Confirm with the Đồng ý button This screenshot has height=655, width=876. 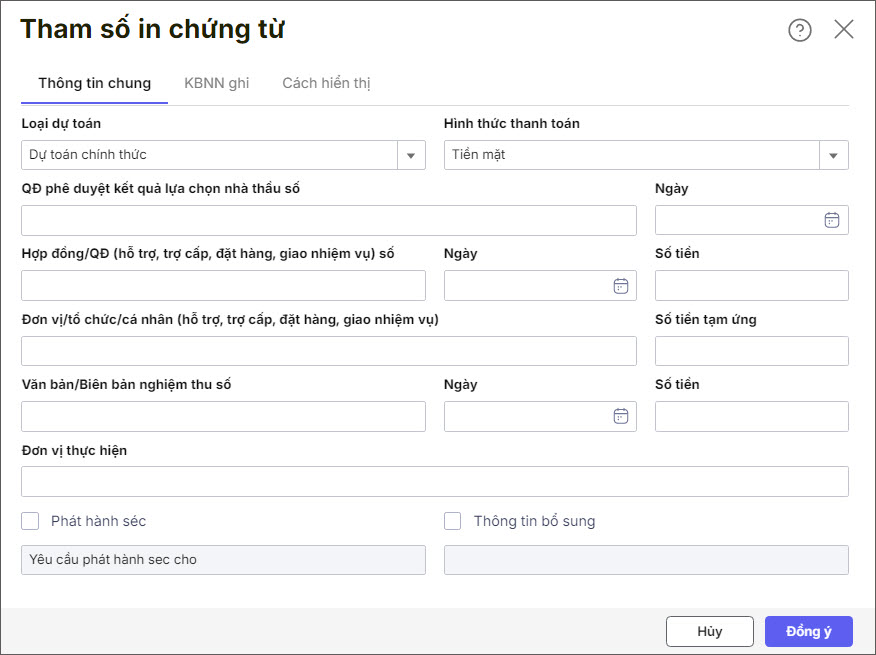tap(808, 631)
